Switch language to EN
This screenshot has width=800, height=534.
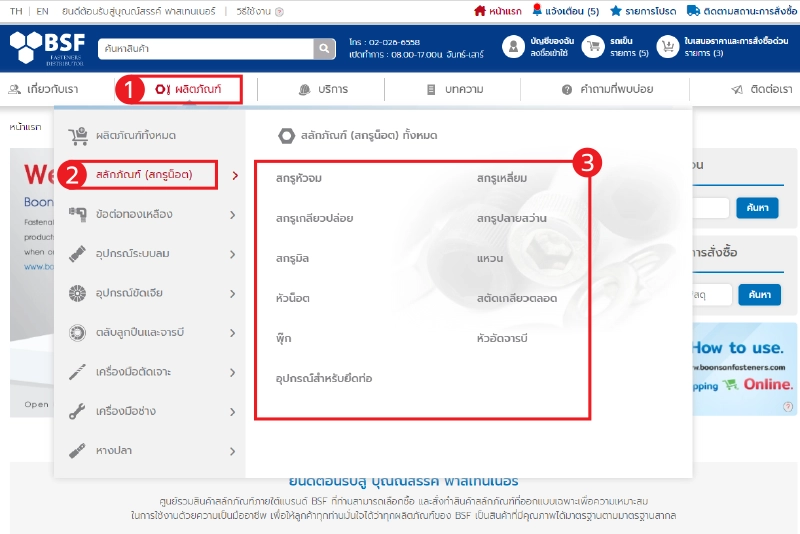pyautogui.click(x=41, y=11)
